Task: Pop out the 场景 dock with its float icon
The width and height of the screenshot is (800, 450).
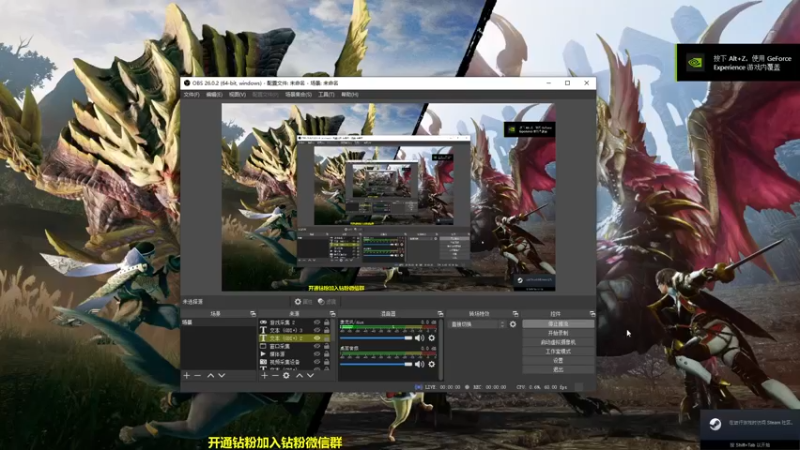Action: click(253, 314)
